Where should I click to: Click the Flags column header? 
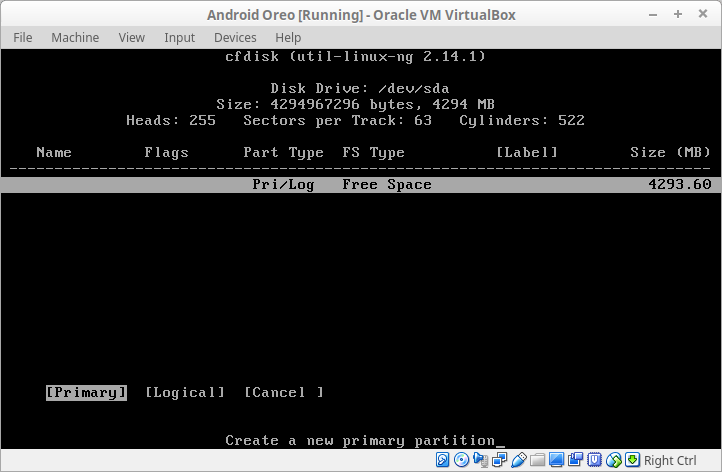point(166,152)
